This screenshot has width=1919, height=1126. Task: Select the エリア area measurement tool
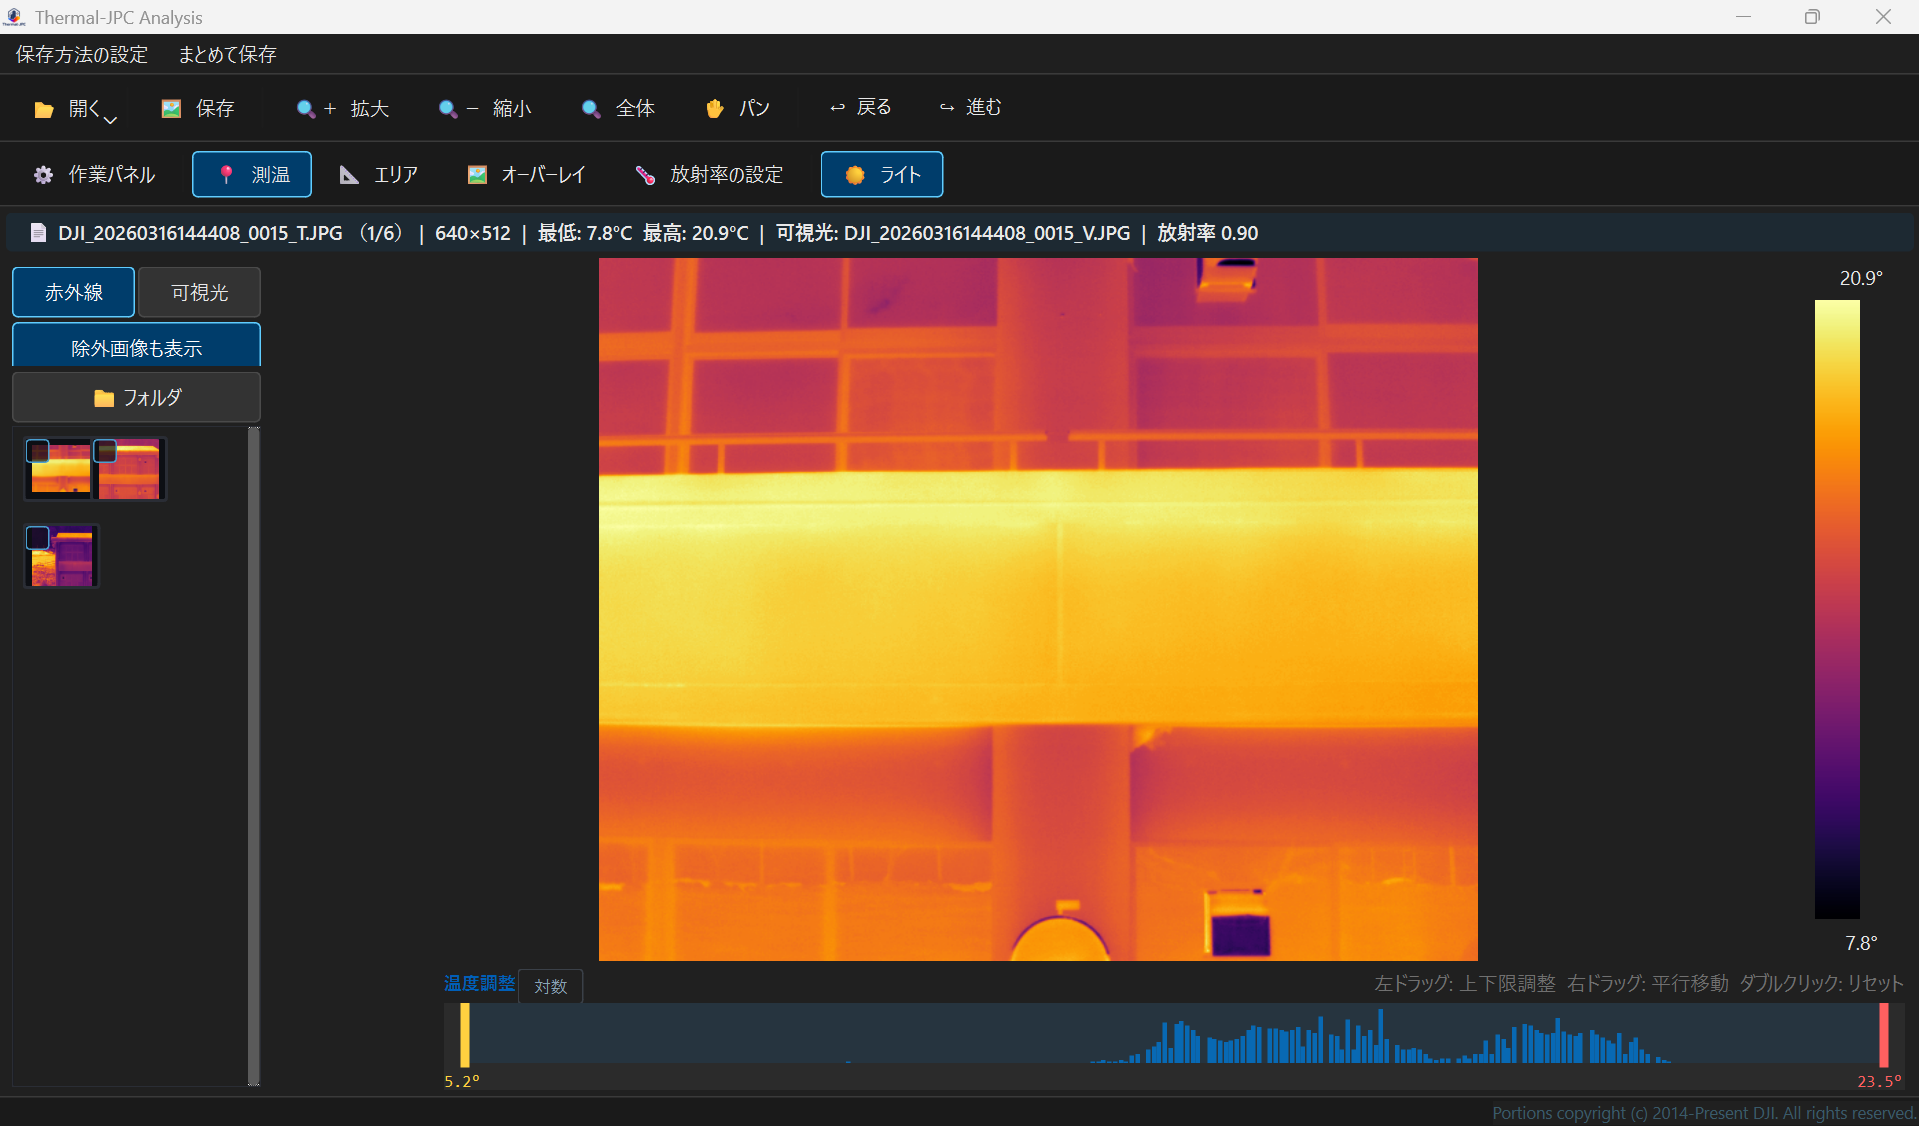pos(379,175)
